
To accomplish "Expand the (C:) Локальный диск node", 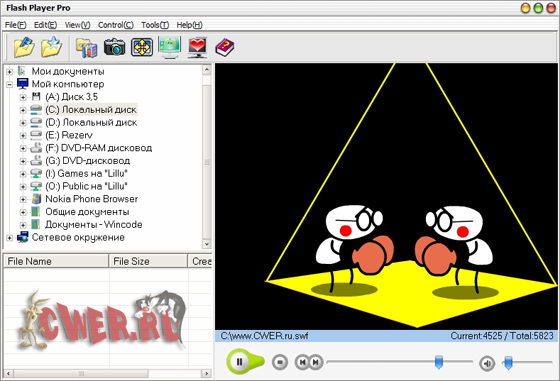I will (23, 110).
